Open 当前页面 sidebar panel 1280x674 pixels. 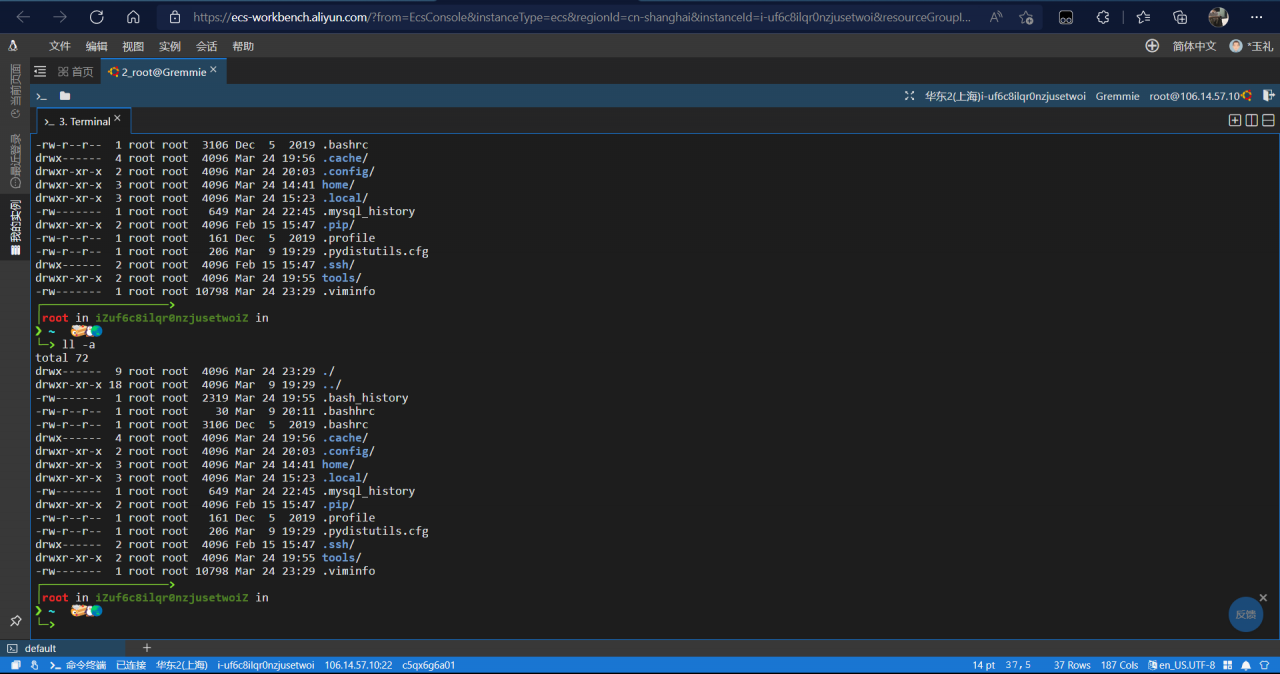coord(14,92)
